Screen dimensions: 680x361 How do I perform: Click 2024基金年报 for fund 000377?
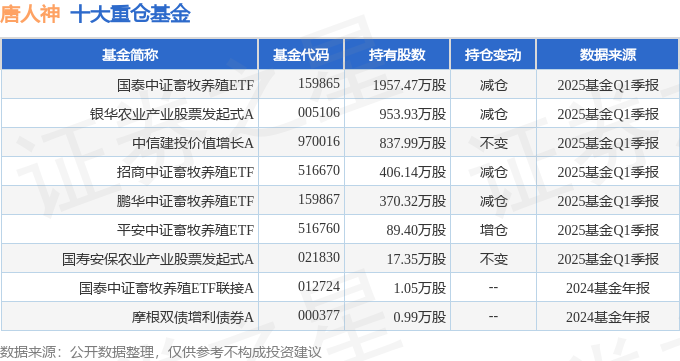[608, 317]
